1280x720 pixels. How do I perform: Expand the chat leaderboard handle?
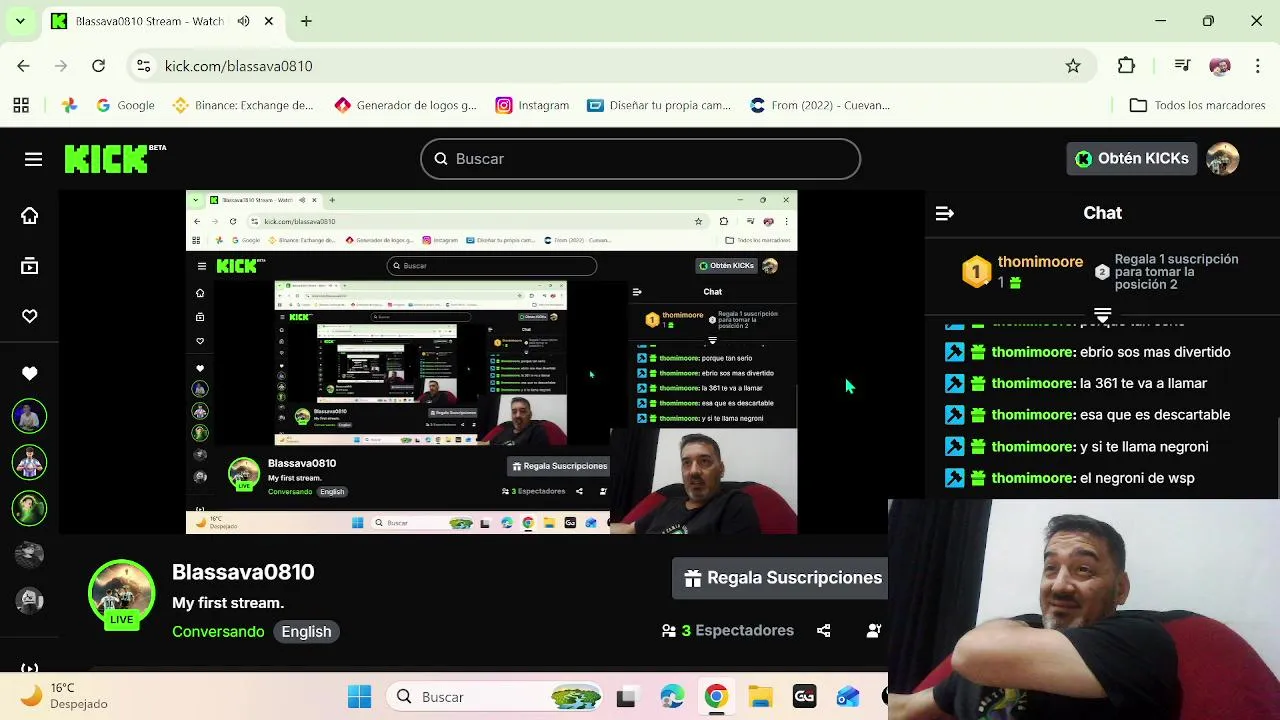[x=1102, y=313]
